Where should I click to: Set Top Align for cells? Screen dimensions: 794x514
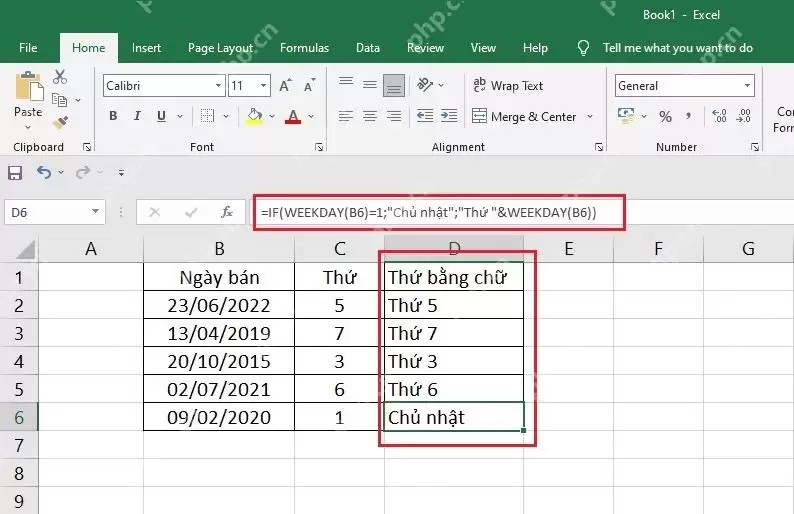346,84
